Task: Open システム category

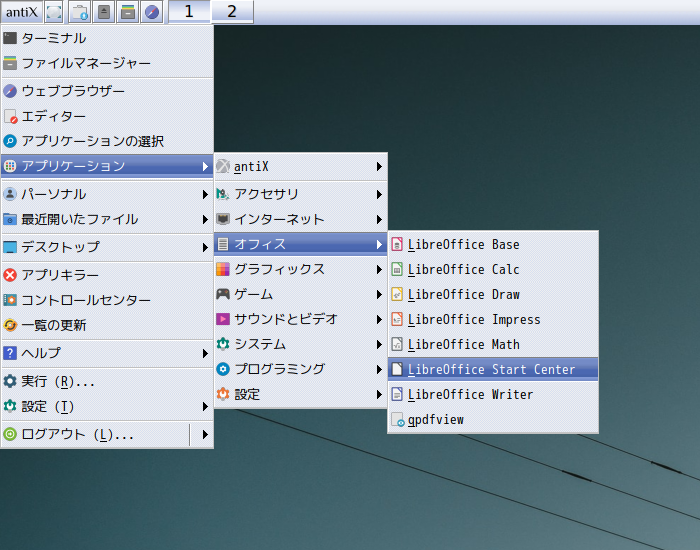Action: (x=300, y=344)
